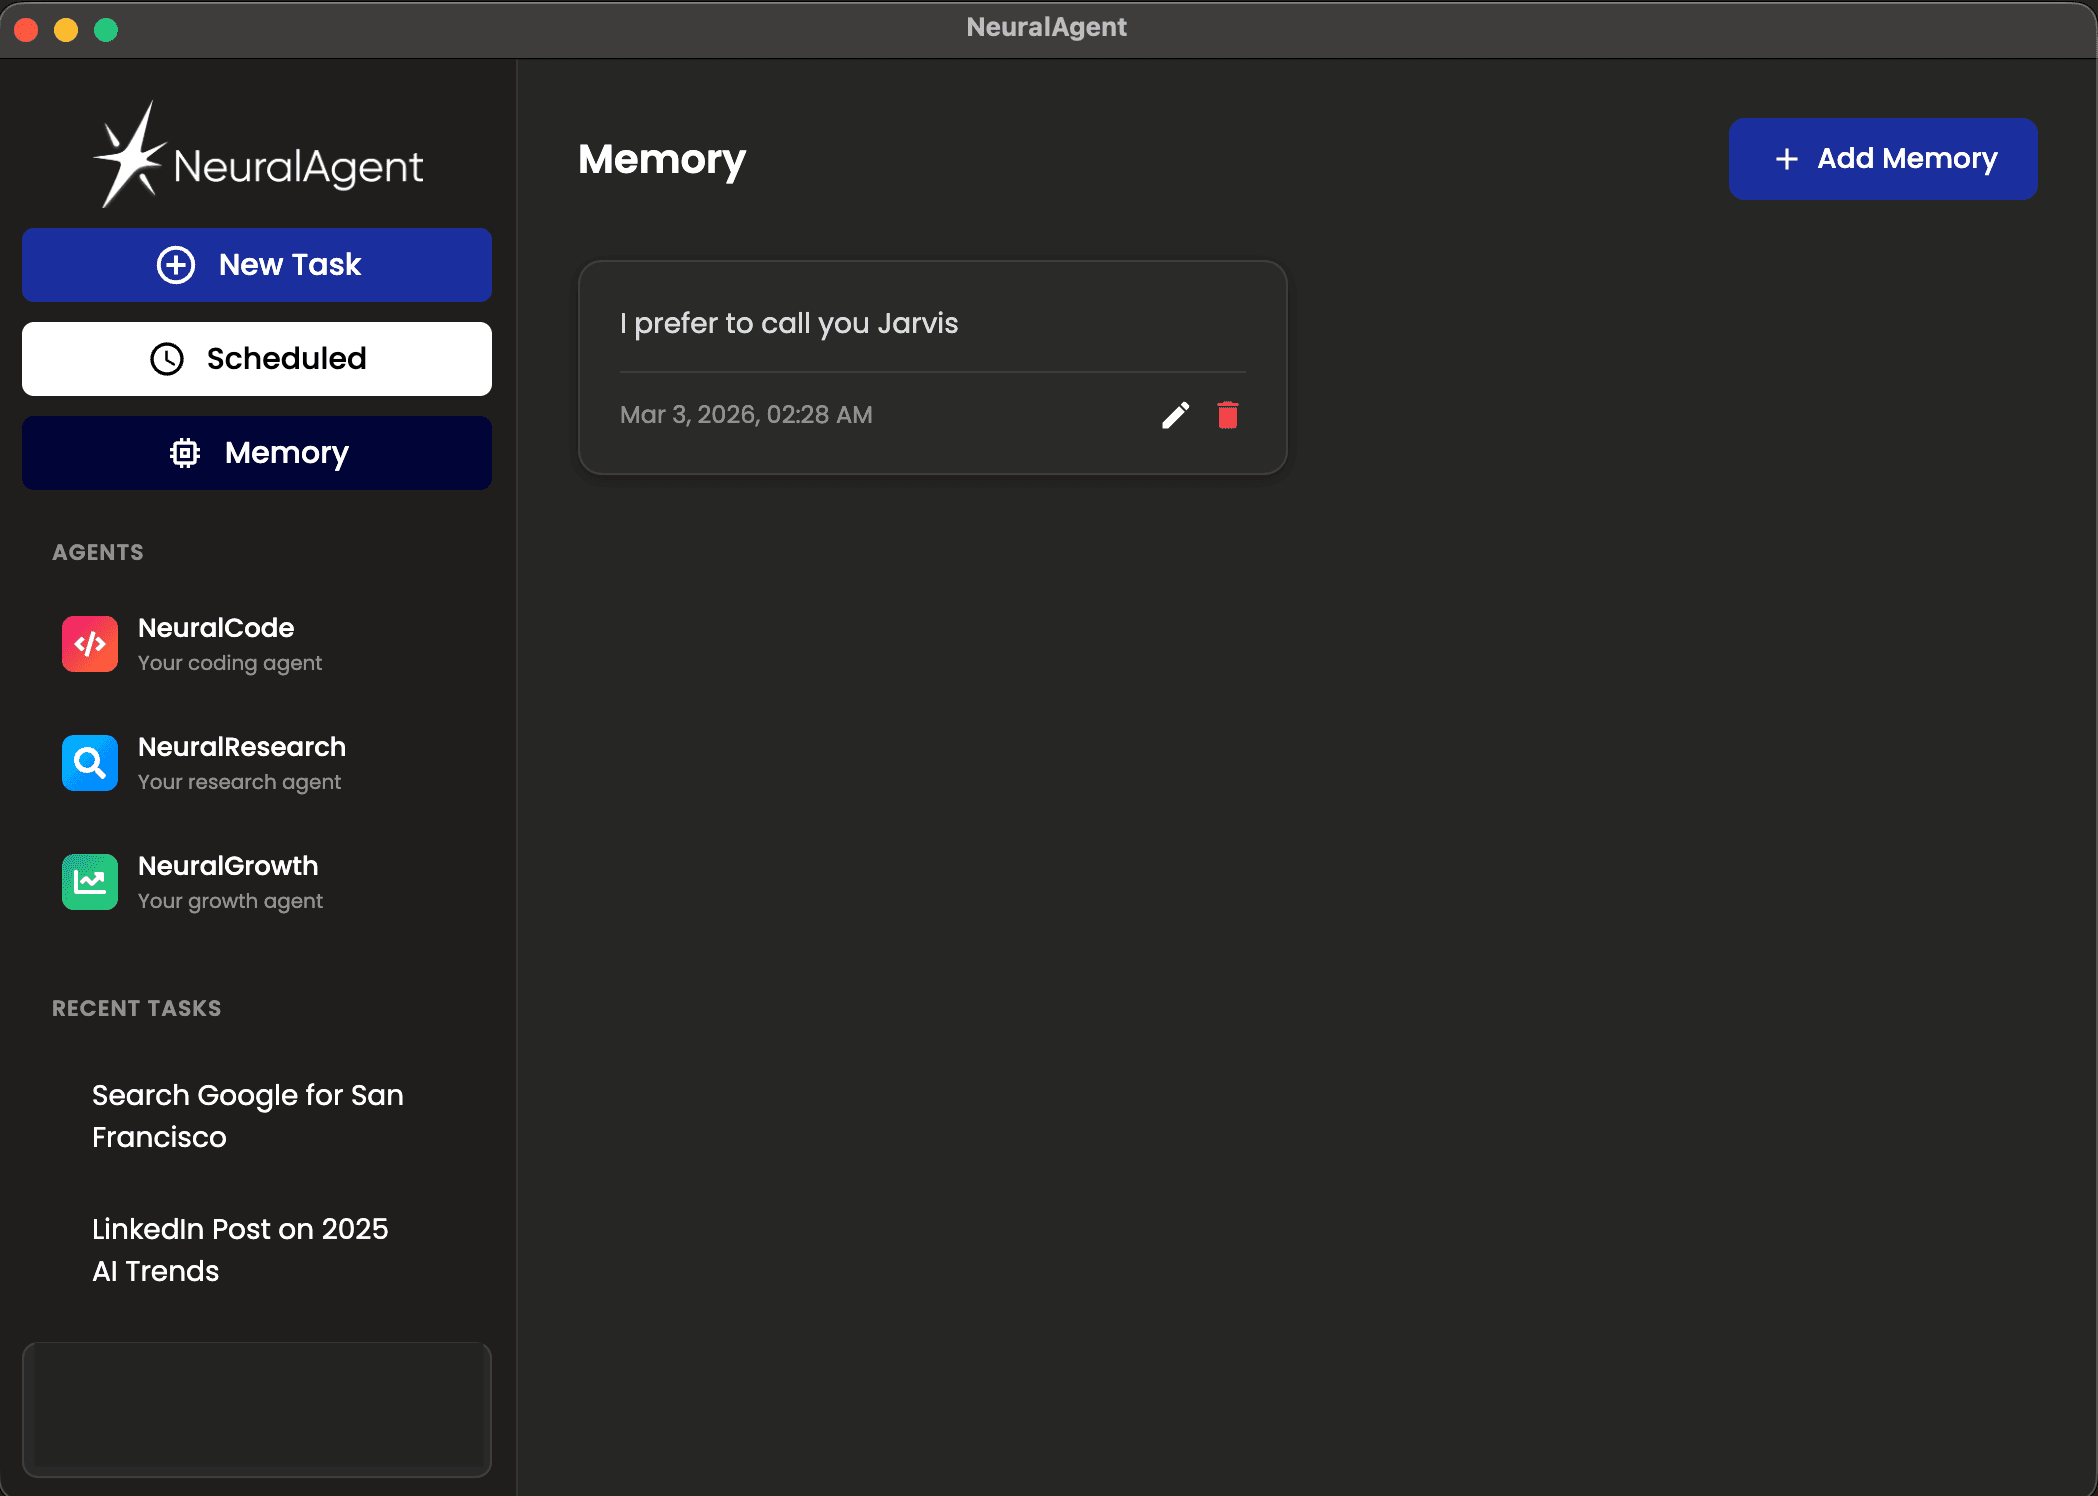The width and height of the screenshot is (2098, 1496).
Task: Delete the Jarvis memory using the trash icon
Action: 1228,414
